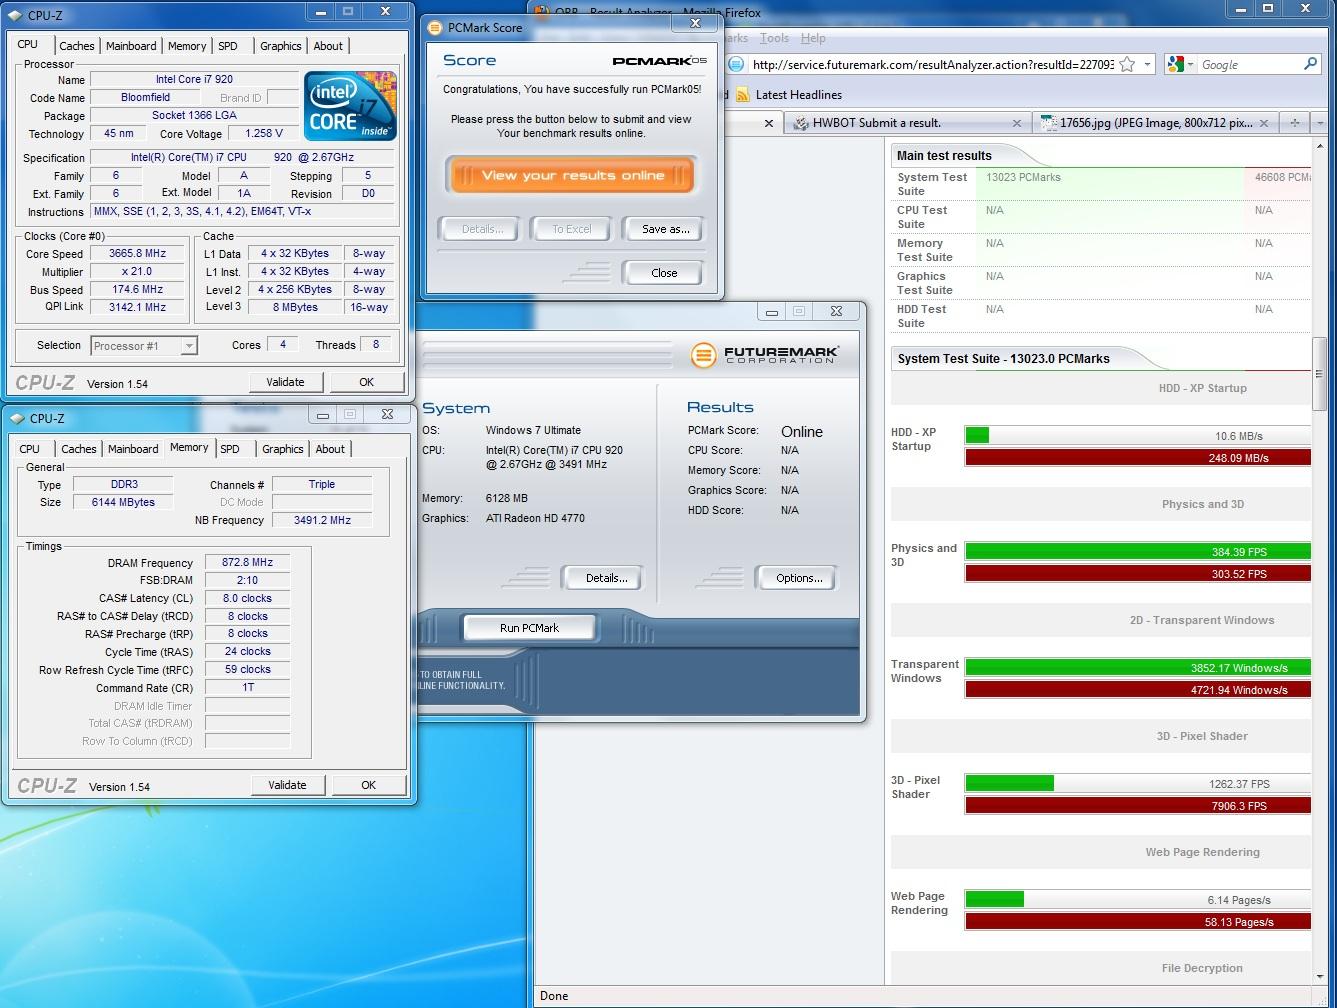1337x1008 pixels.
Task: Switch to HWBOT Submit a result tab
Action: point(897,123)
